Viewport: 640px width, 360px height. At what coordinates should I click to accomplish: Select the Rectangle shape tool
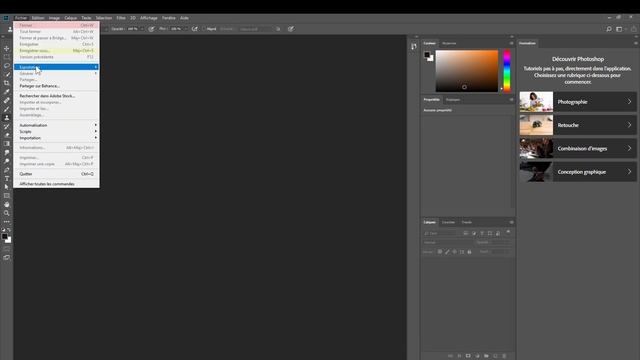click(x=7, y=196)
